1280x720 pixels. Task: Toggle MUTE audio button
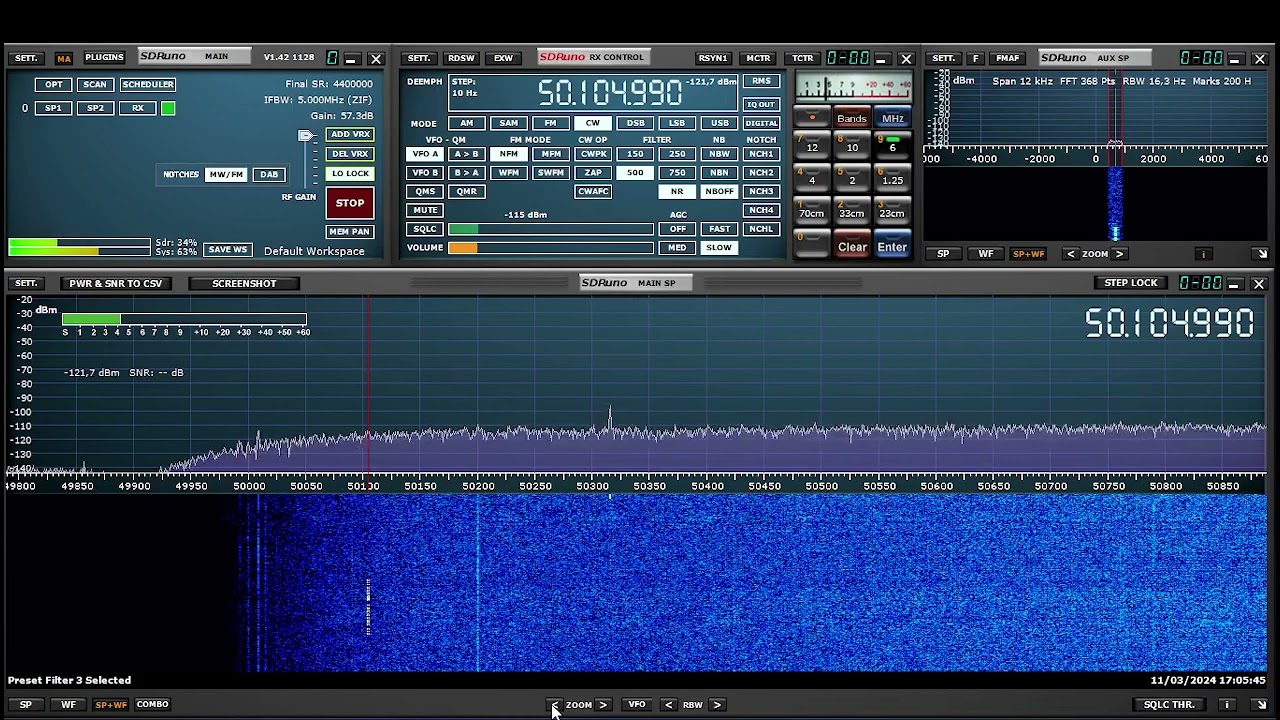pyautogui.click(x=425, y=210)
